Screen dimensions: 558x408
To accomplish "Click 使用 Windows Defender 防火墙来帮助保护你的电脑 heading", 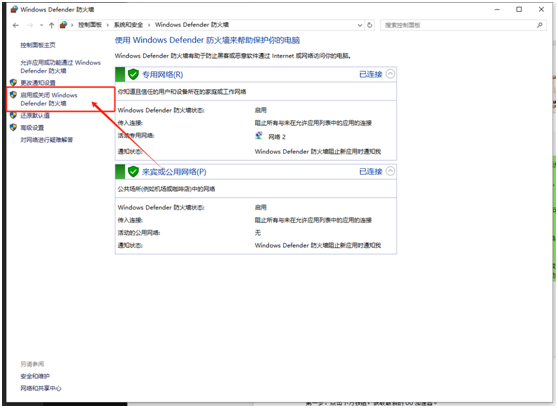I will (207, 40).
